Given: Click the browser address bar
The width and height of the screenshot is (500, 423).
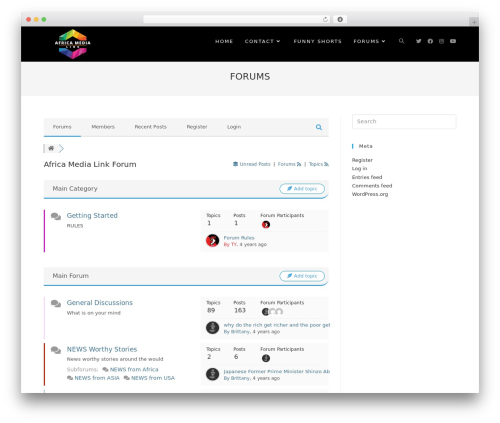Looking at the screenshot, I should point(236,19).
